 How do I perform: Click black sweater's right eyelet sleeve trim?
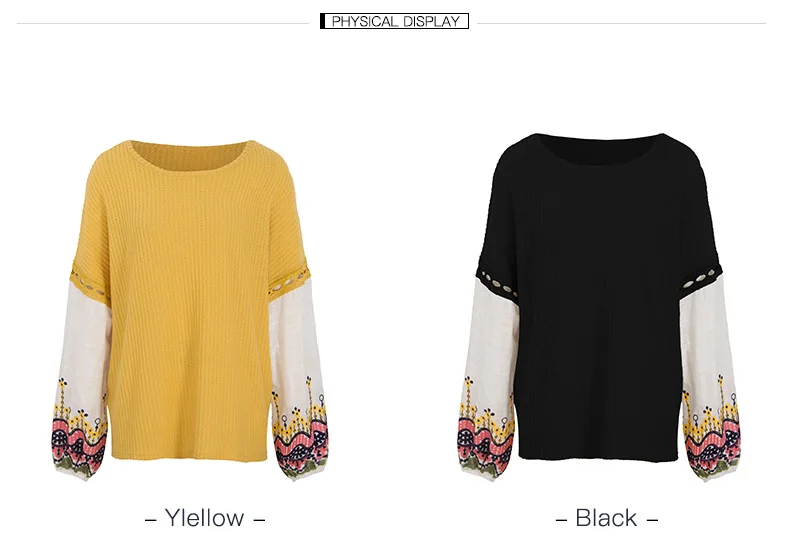click(x=701, y=280)
